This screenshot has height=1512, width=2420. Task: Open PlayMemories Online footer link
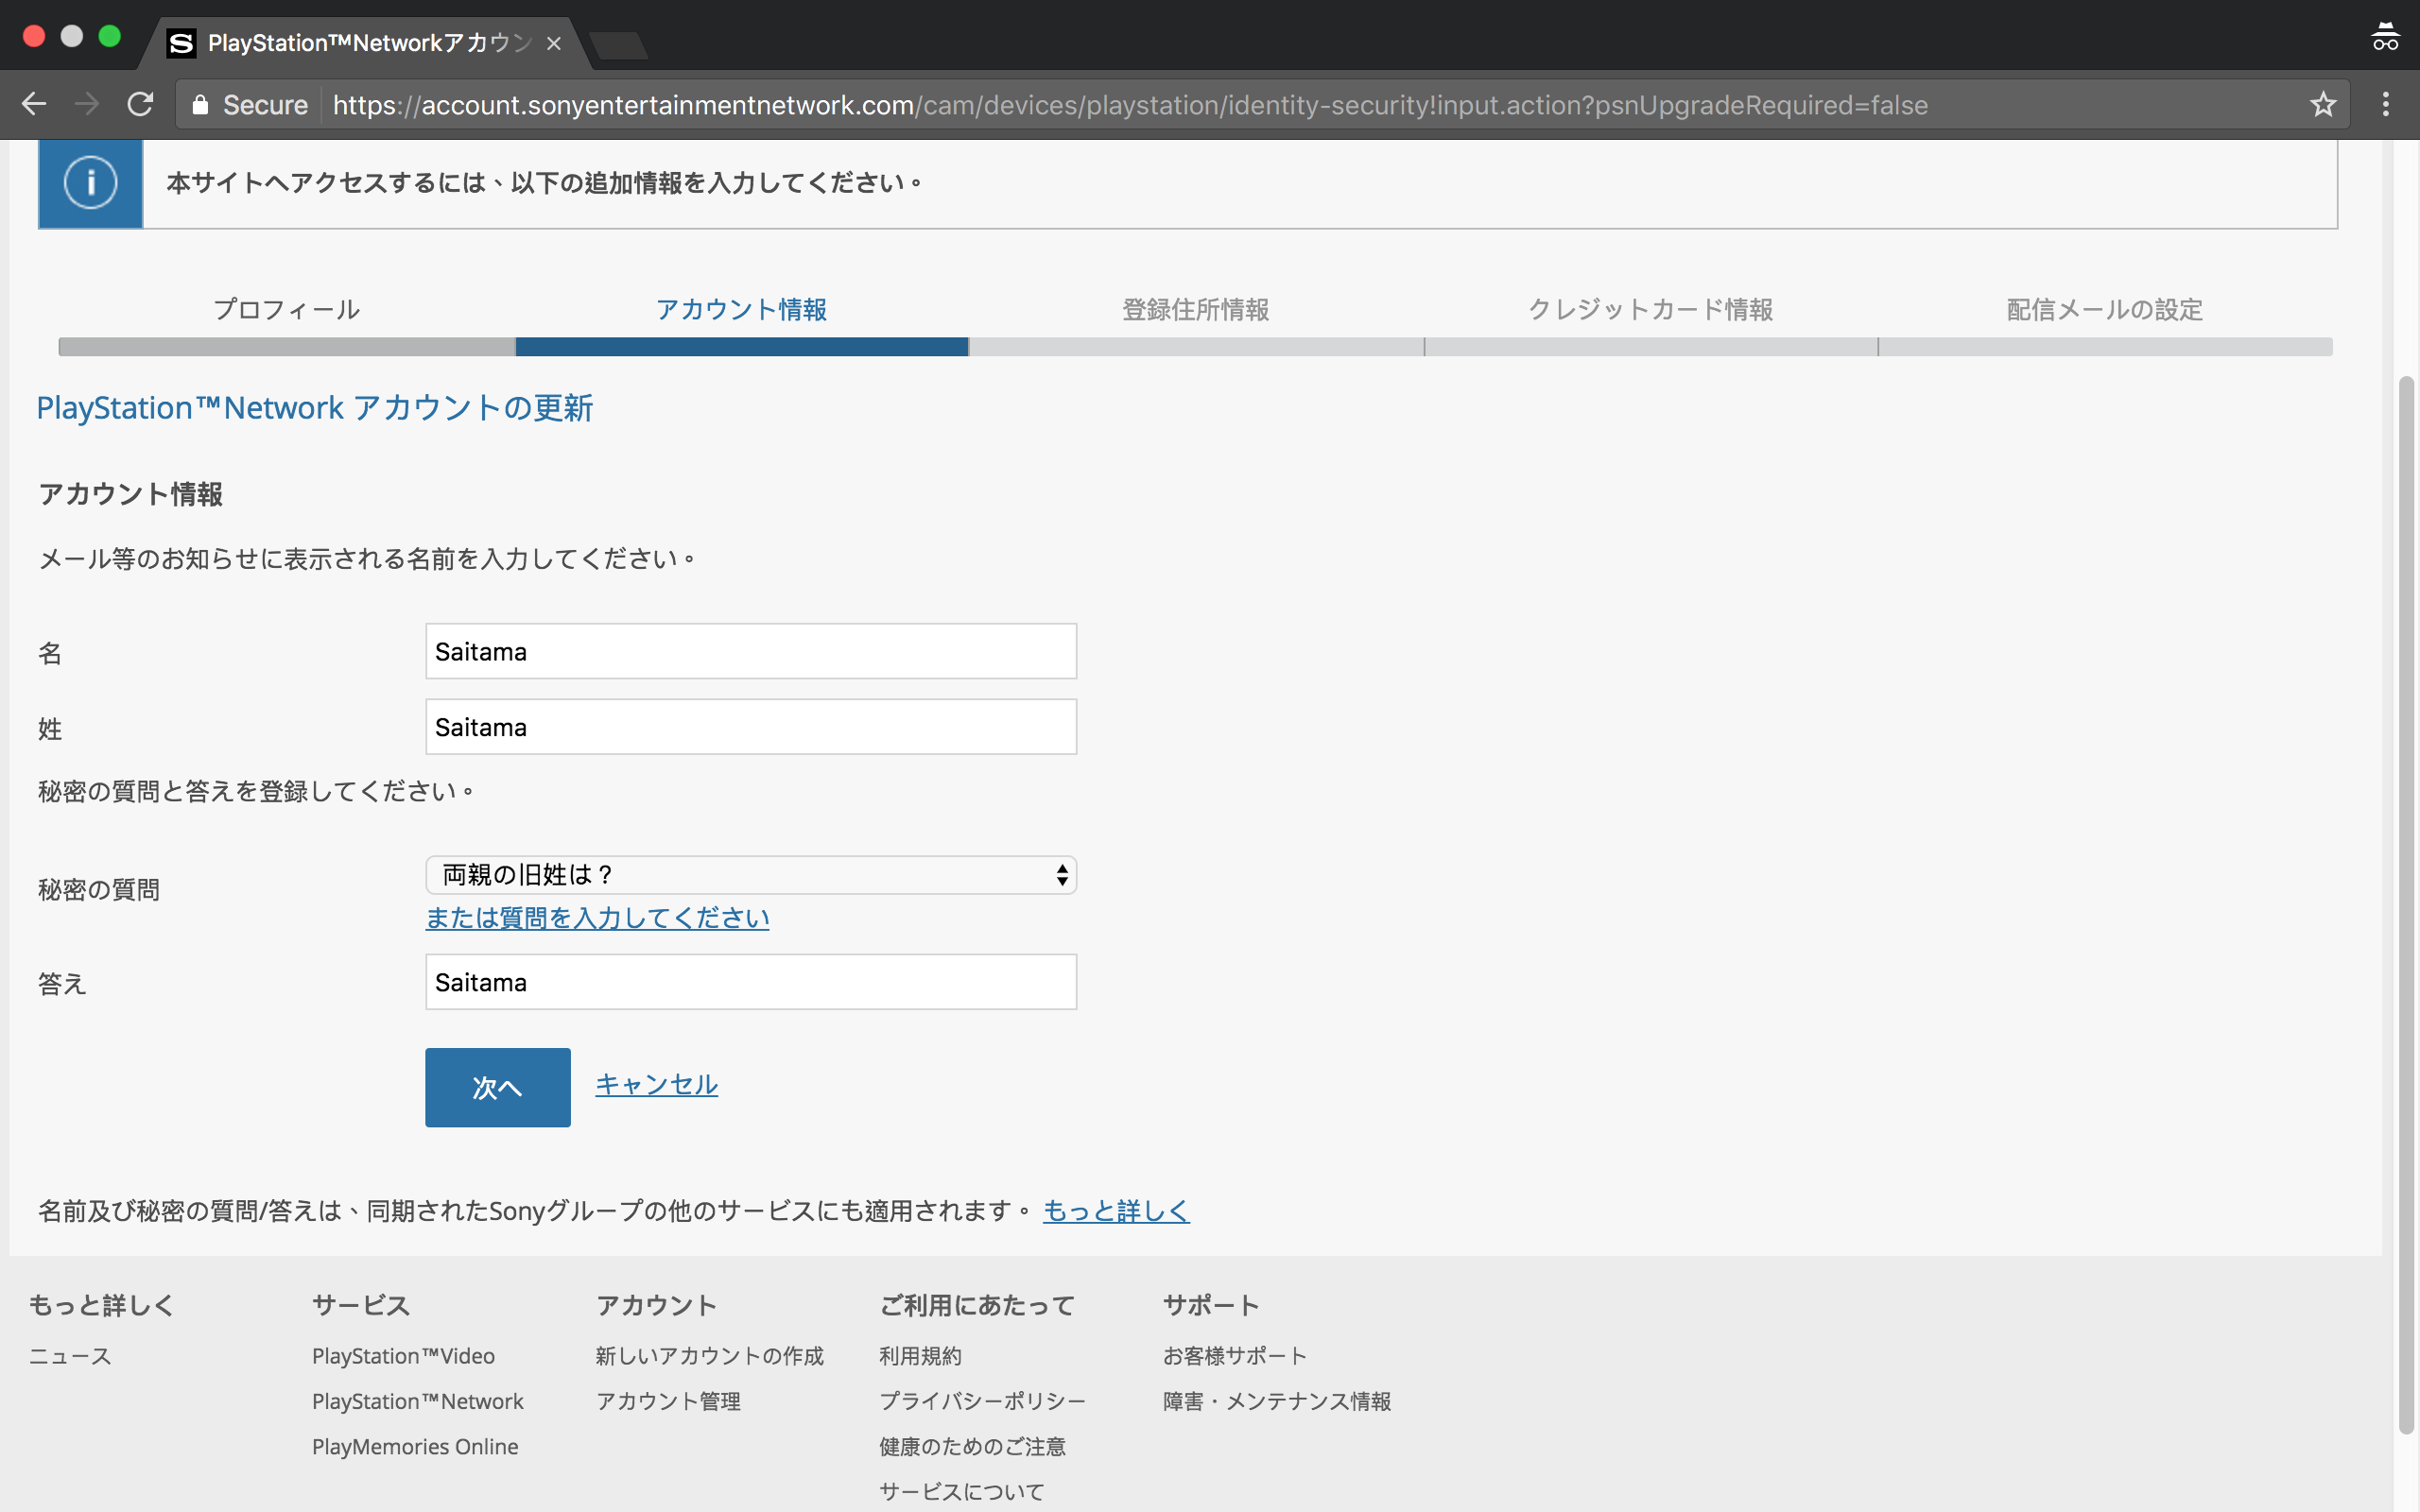(415, 1446)
